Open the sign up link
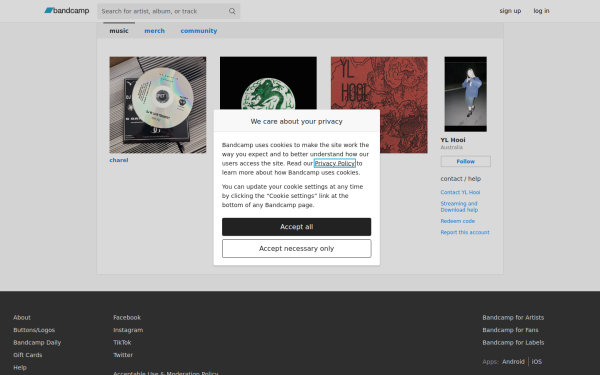The height and width of the screenshot is (375, 600). 510,11
